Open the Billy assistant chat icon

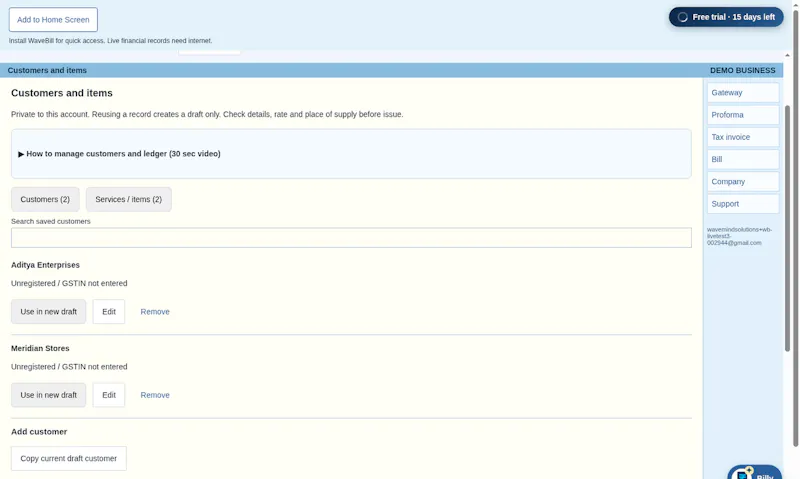755,473
